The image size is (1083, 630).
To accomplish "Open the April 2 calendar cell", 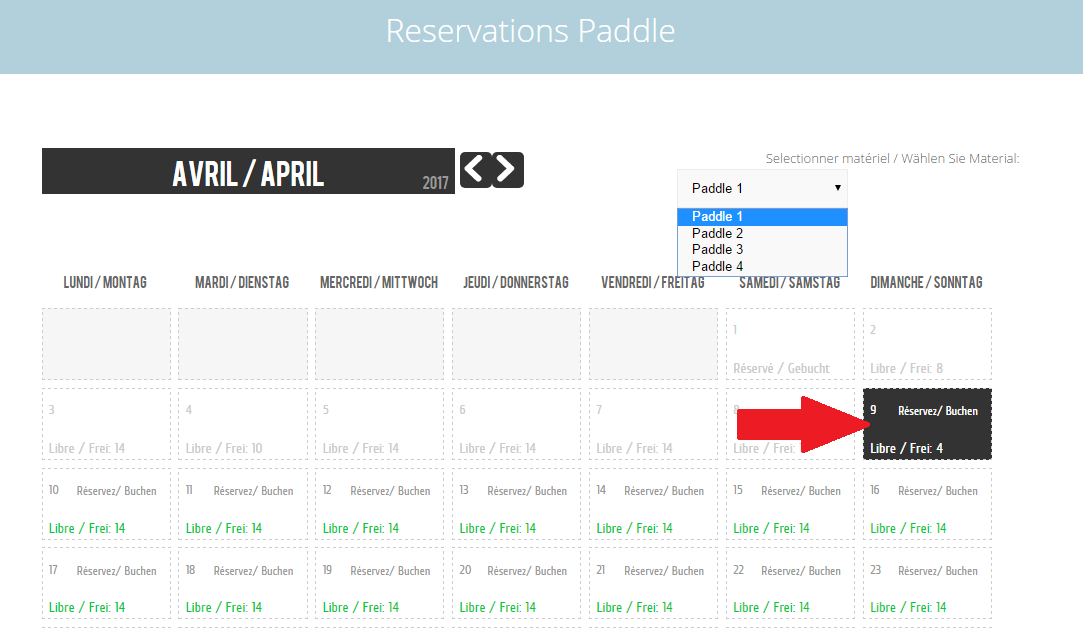I will point(927,344).
